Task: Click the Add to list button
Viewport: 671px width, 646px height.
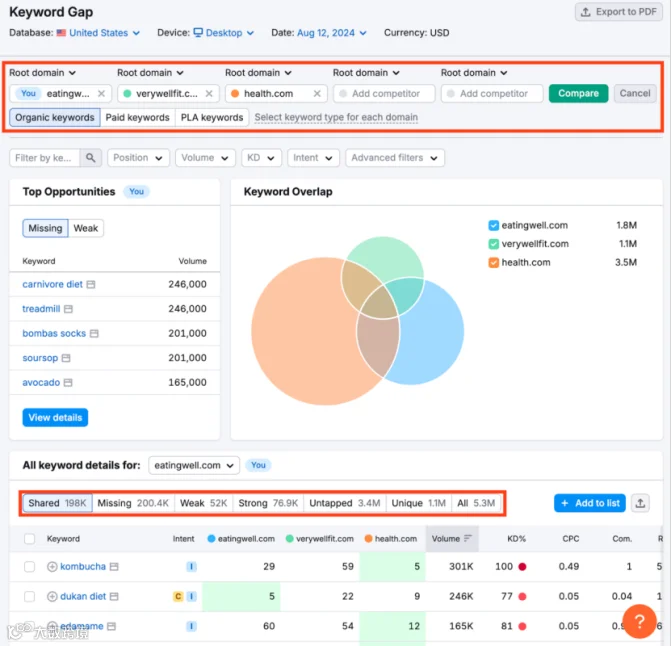Action: (590, 503)
